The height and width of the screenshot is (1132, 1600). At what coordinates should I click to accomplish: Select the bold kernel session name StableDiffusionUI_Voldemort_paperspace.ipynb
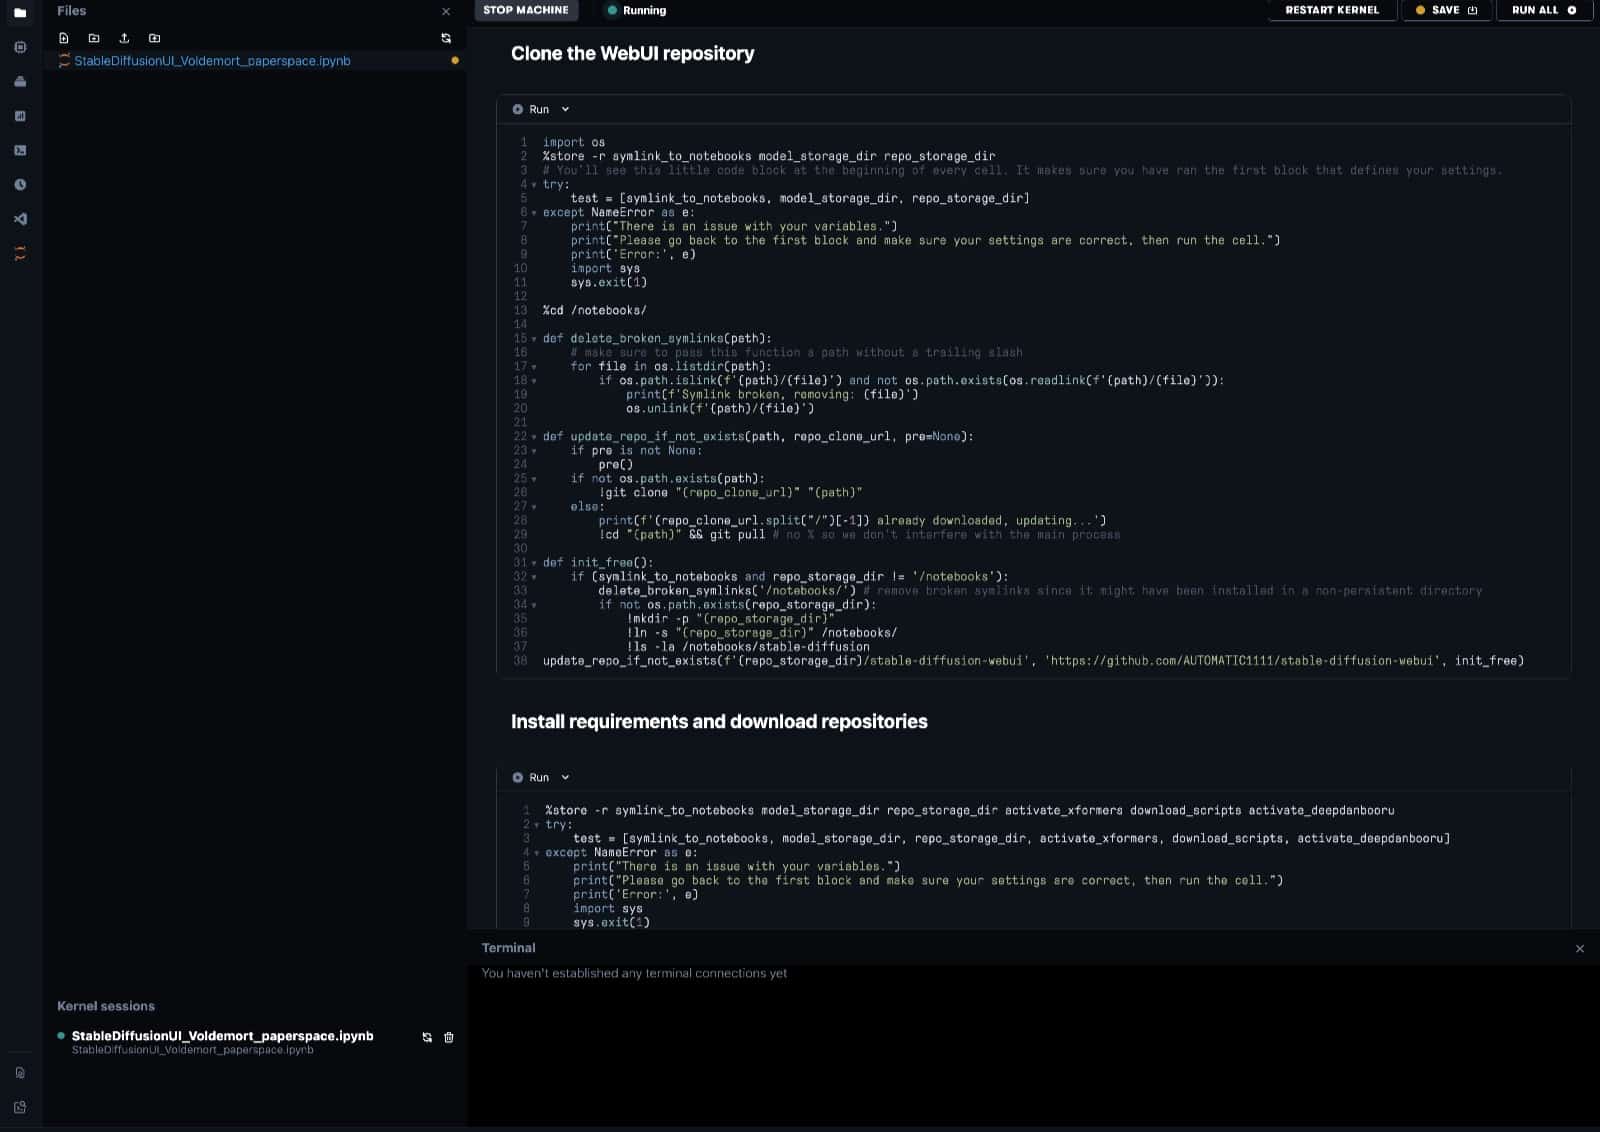[x=222, y=1036]
